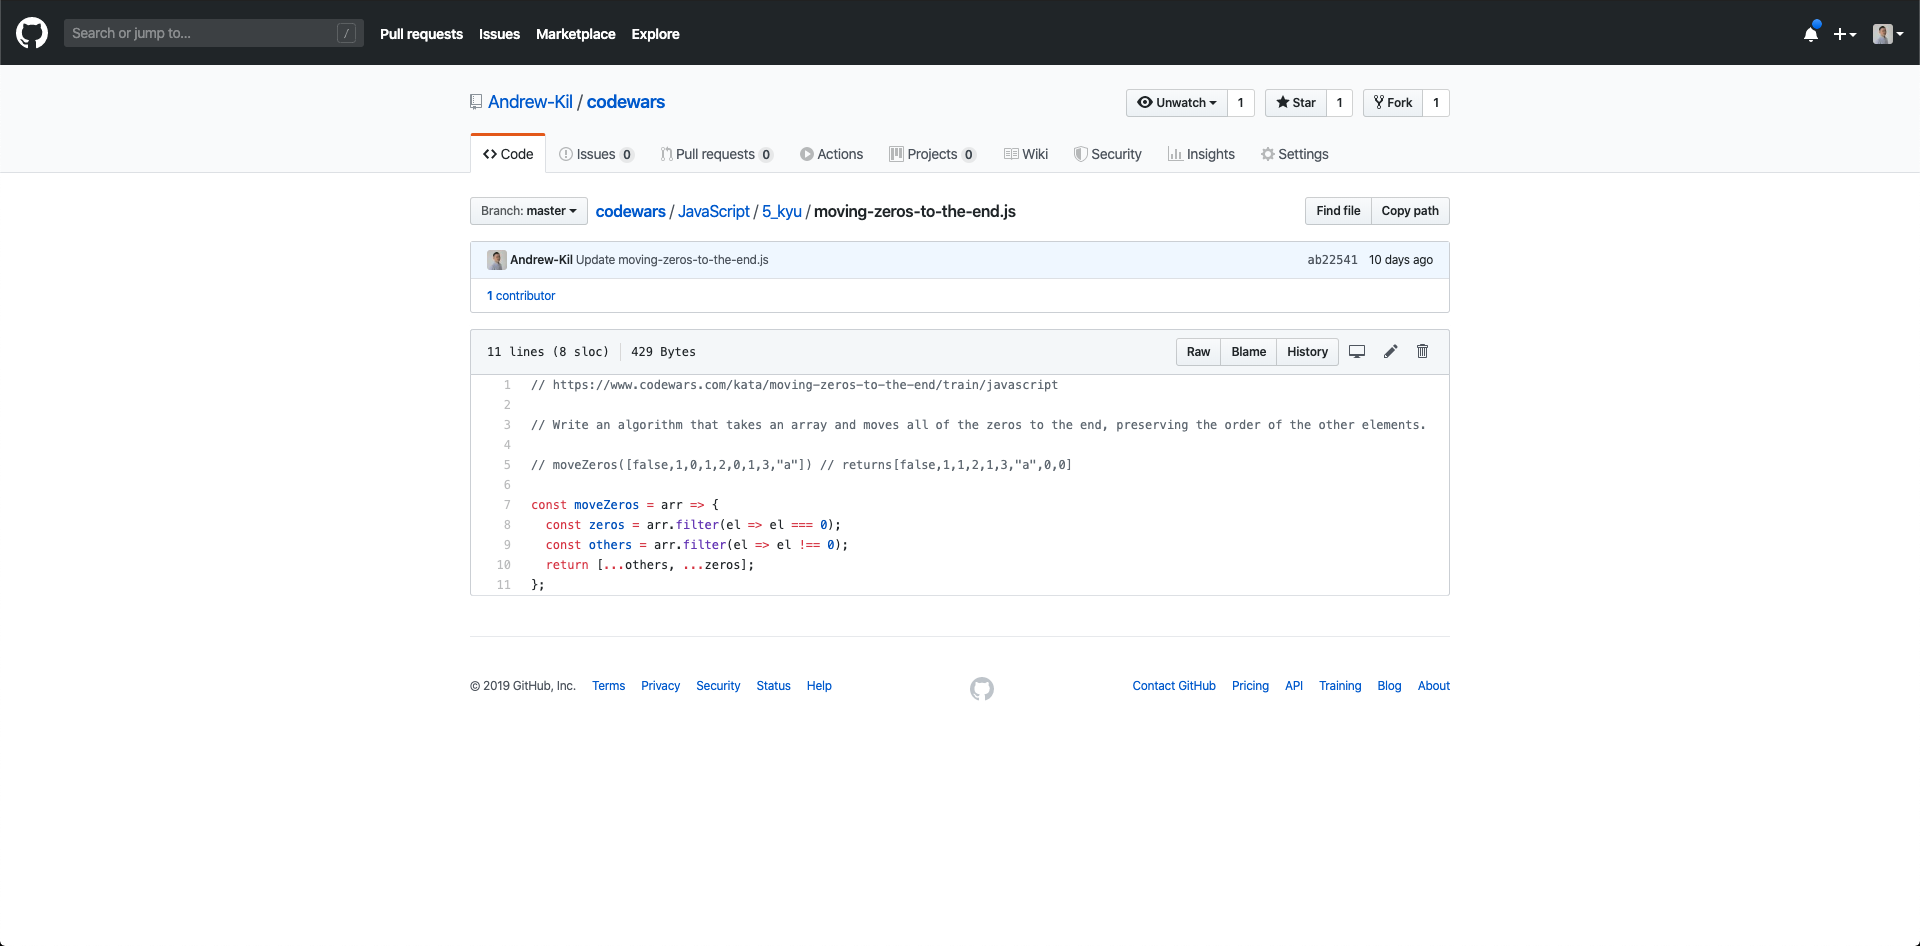
Task: Open Pull requests in the top navigation
Action: coord(421,34)
